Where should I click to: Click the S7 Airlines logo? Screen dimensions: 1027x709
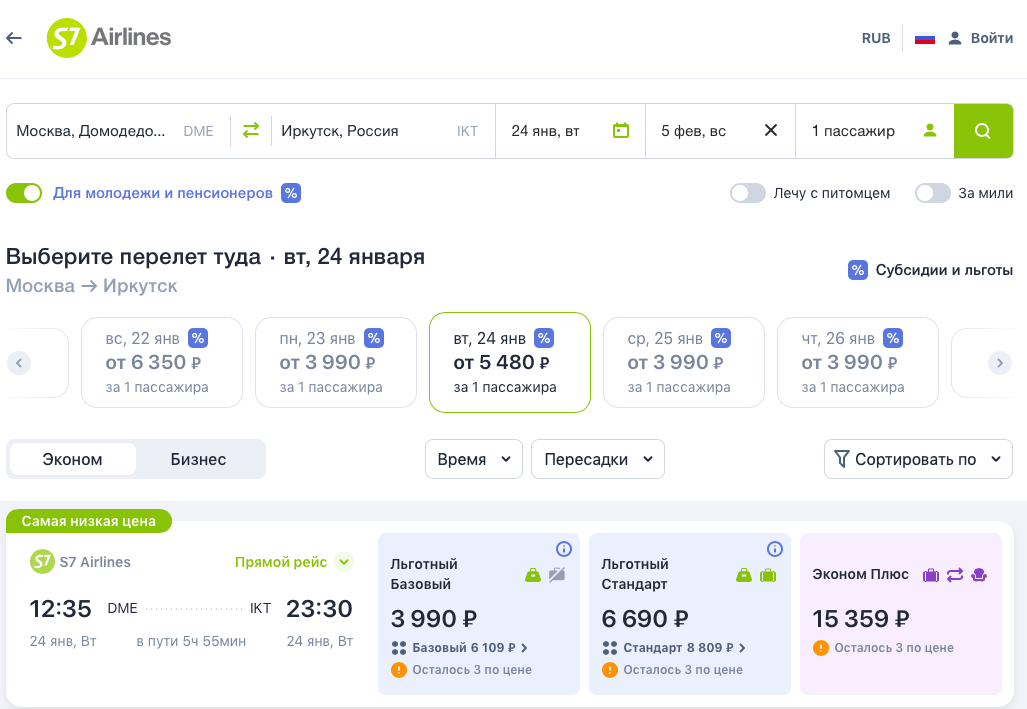point(109,38)
